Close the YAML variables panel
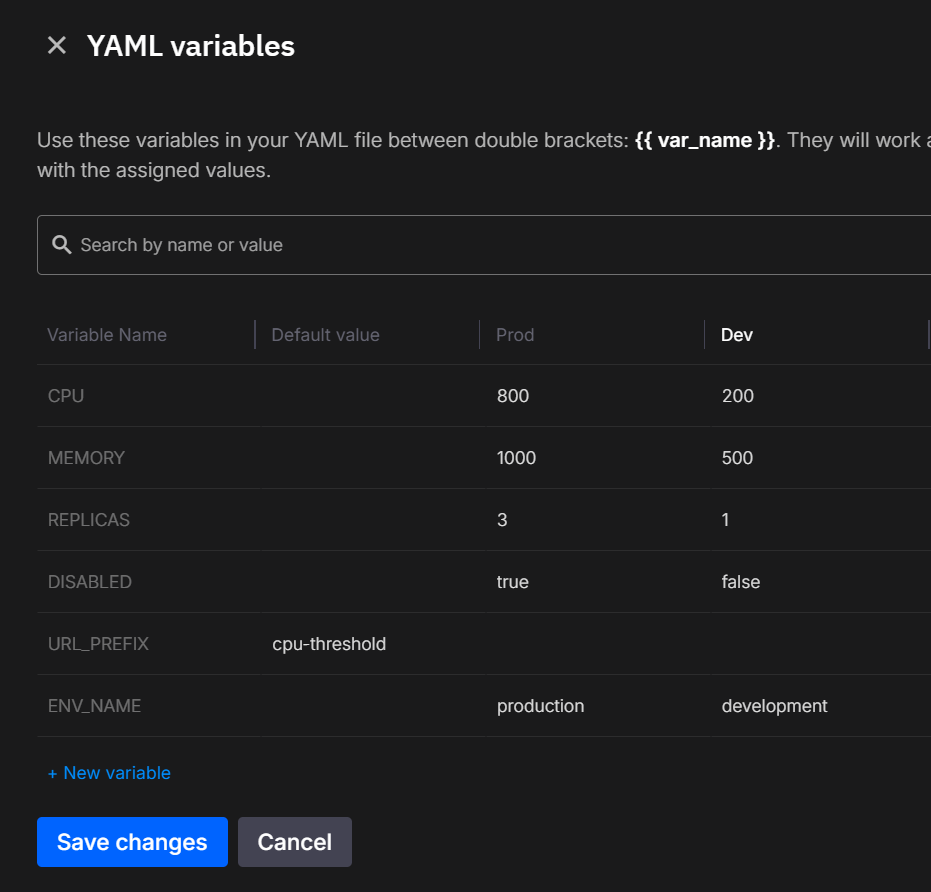The width and height of the screenshot is (931, 892). 57,46
